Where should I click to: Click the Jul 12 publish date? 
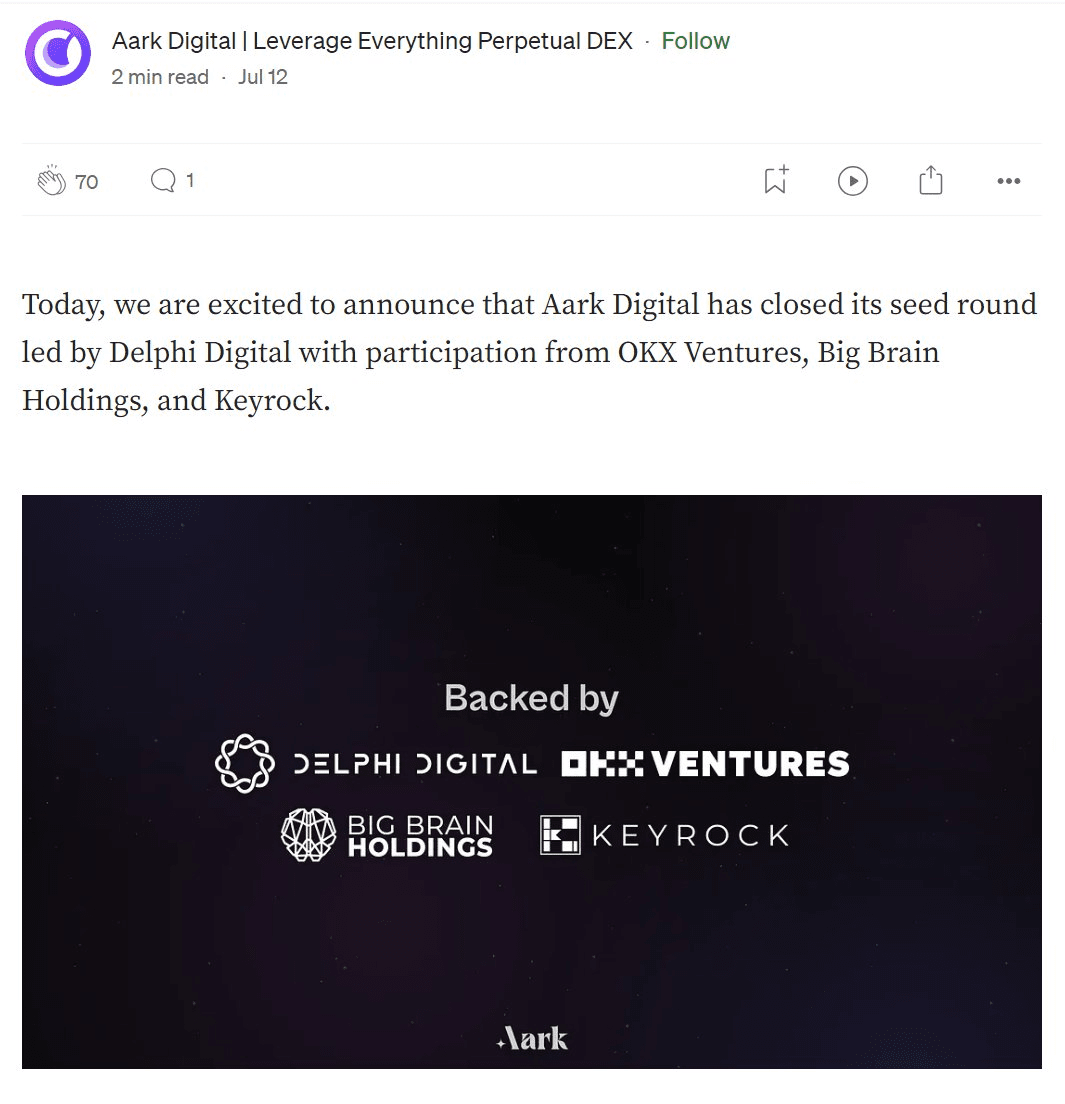(x=263, y=77)
